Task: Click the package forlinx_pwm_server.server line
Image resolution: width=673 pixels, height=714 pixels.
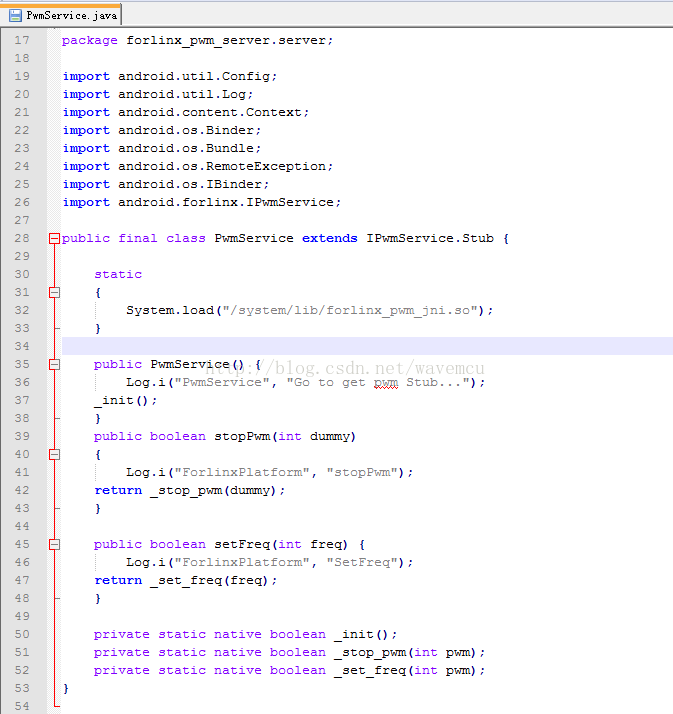Action: coord(198,41)
